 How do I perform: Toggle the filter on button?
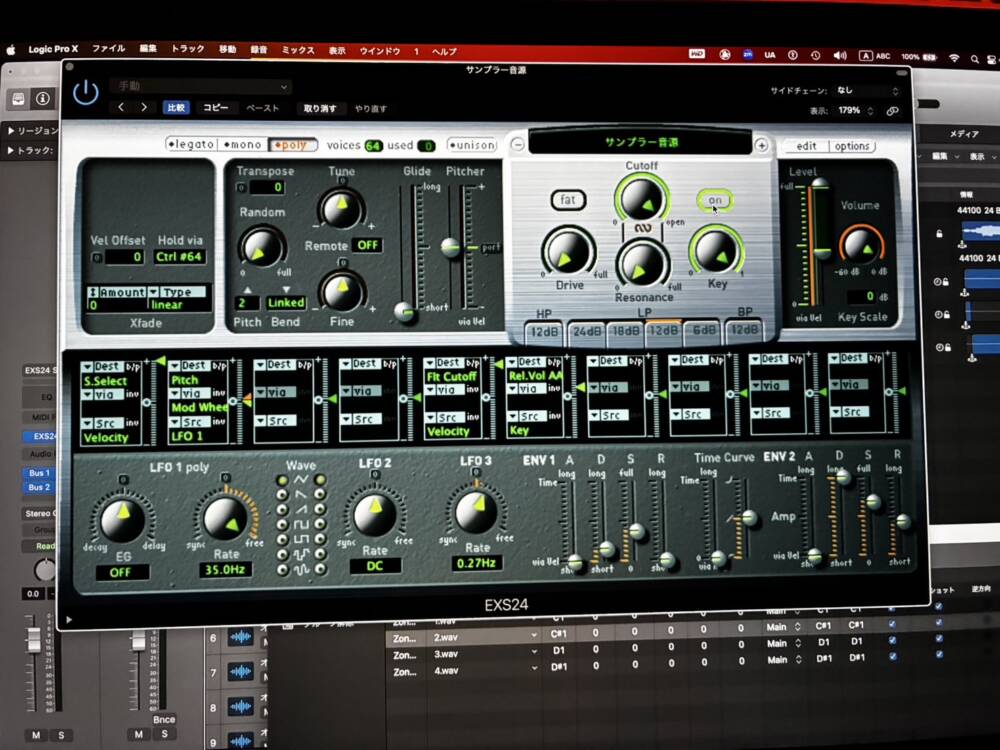(x=714, y=201)
